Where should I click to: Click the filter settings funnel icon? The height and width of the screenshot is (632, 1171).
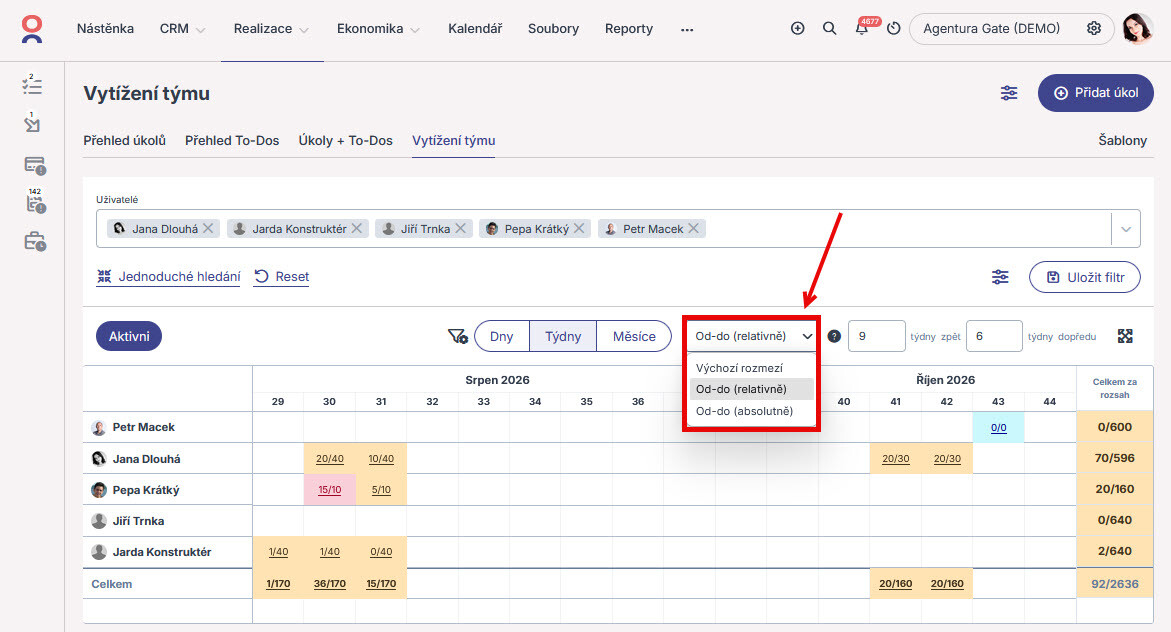pyautogui.click(x=457, y=337)
